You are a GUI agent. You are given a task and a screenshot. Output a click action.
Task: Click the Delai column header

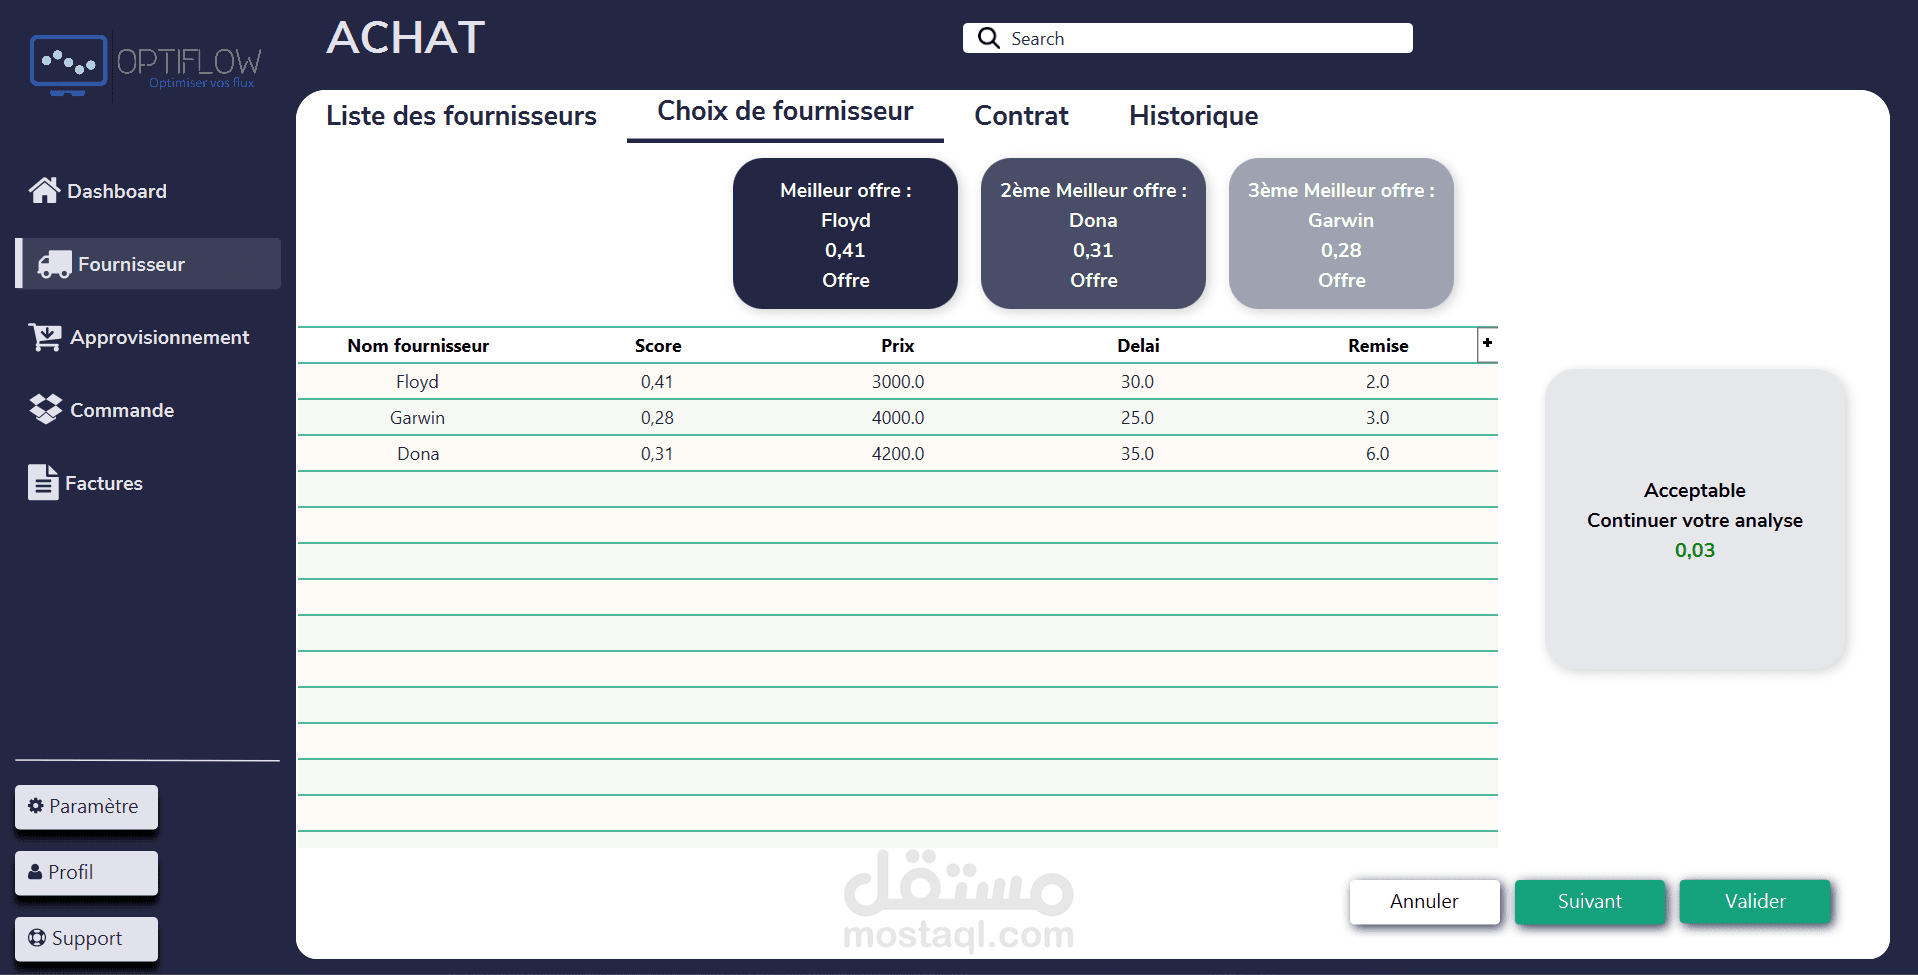pyautogui.click(x=1138, y=345)
